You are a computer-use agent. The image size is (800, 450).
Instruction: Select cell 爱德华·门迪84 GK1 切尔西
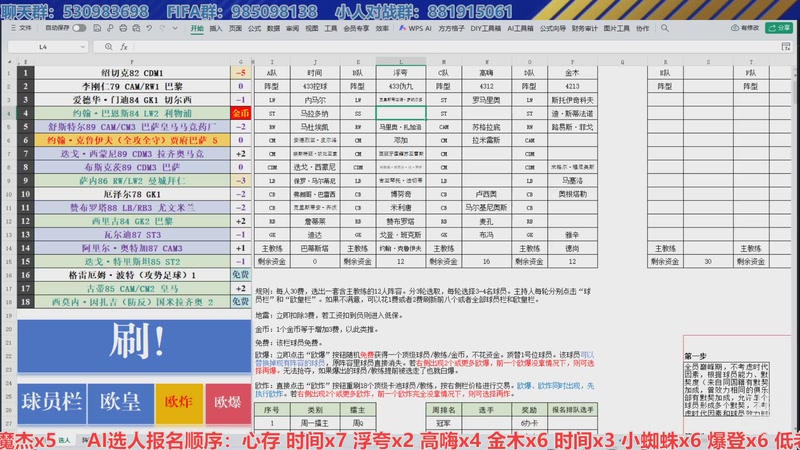[x=132, y=100]
